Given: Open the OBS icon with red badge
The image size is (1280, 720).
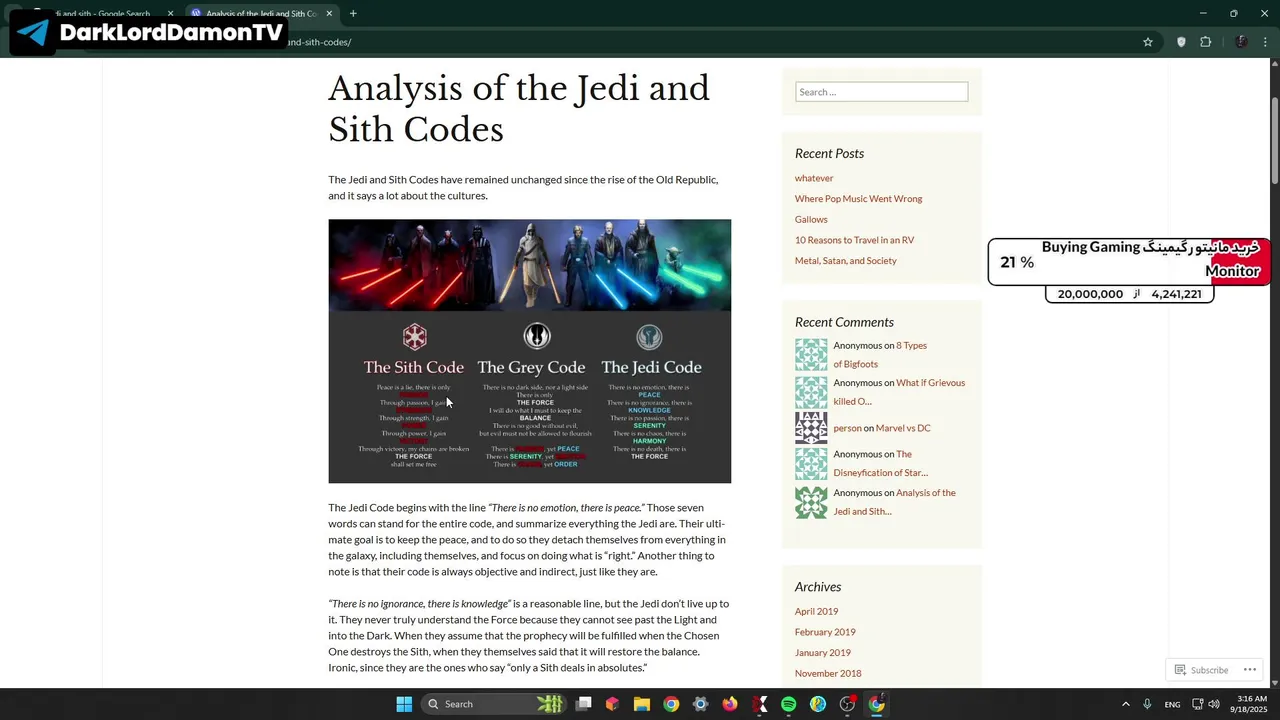Looking at the screenshot, I should point(848,704).
